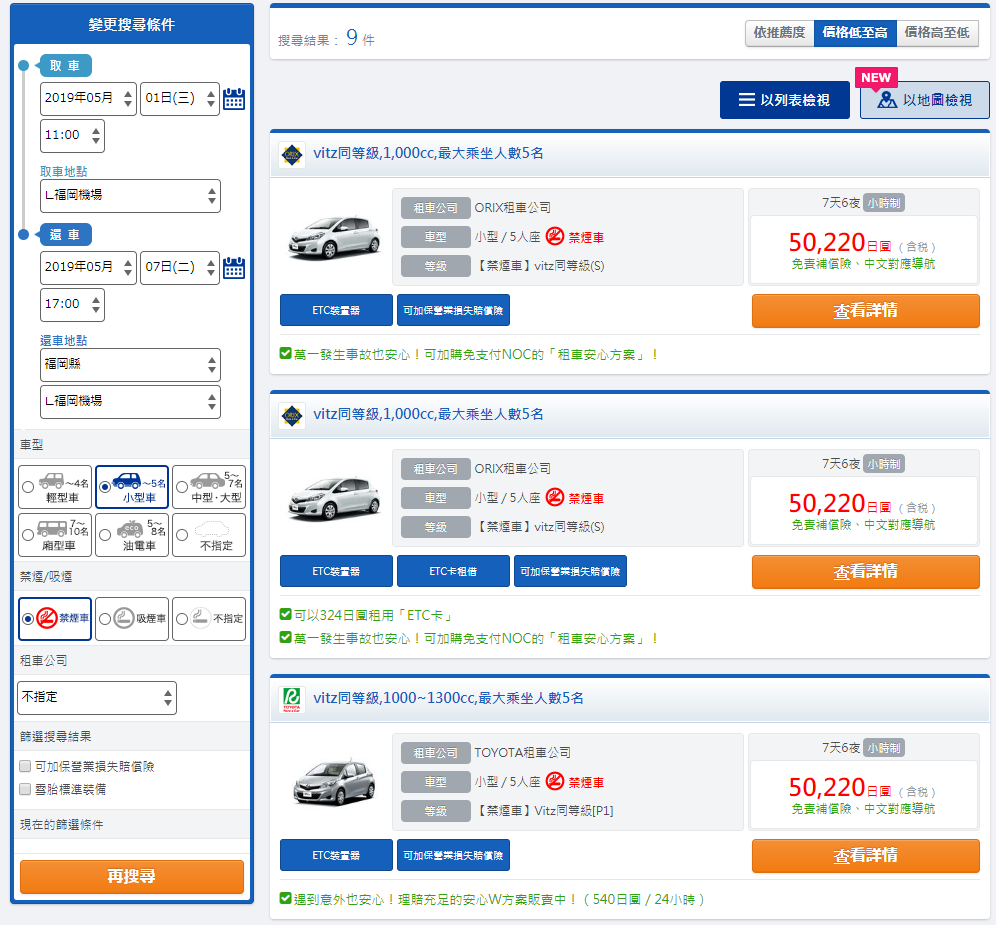Enable the 雪胎標準裝備 filter checkbox
996x925 pixels.
[25, 789]
